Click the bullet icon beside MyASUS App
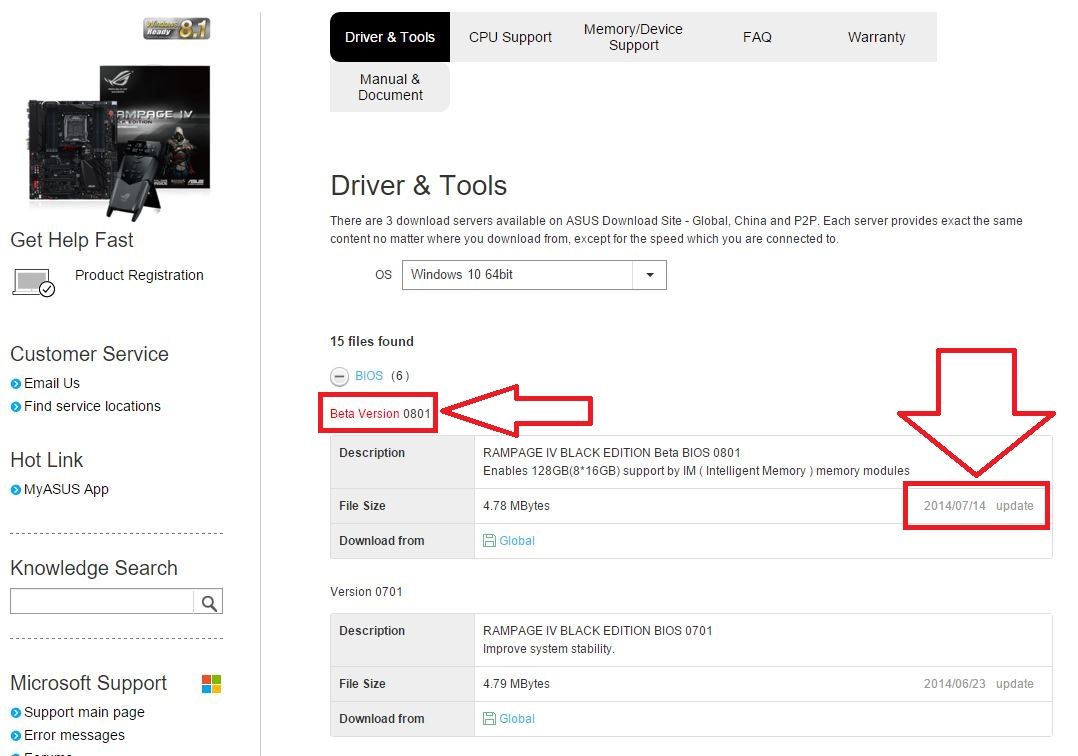1078x756 pixels. [x=16, y=490]
